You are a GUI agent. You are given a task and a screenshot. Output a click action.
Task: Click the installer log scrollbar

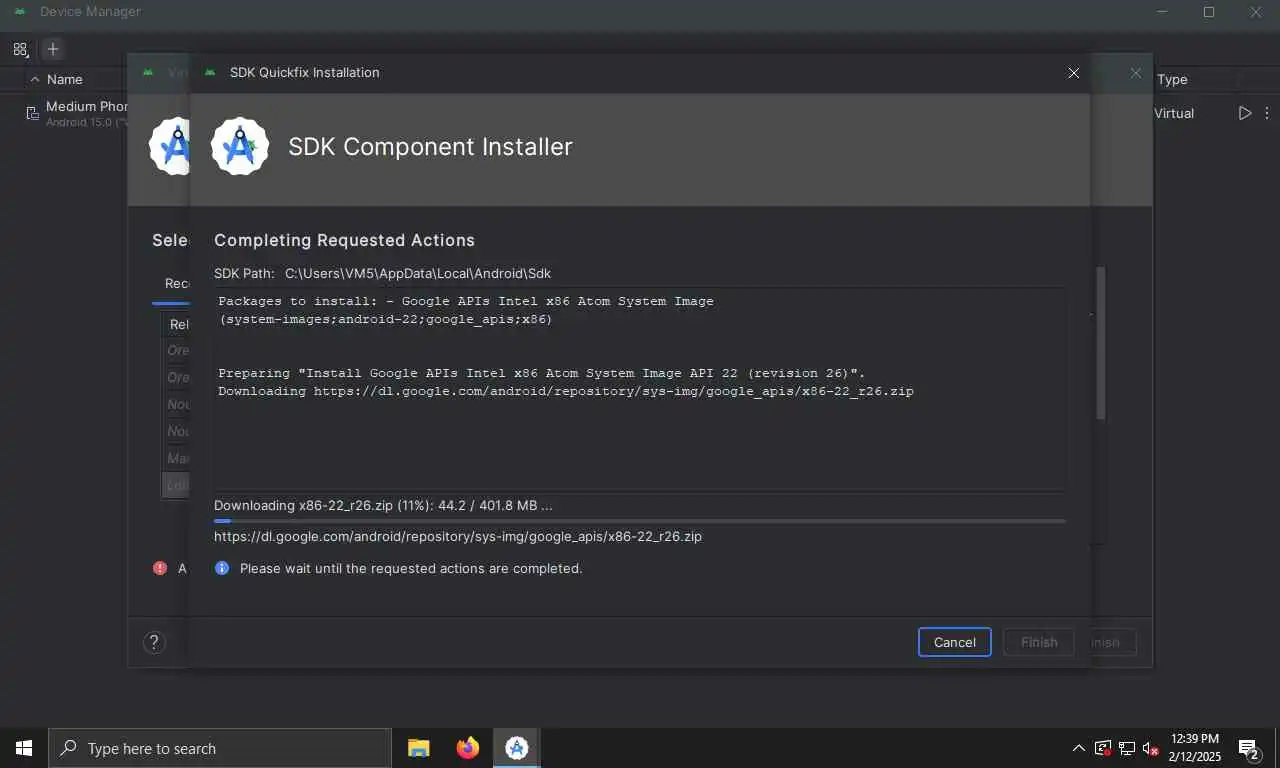click(1101, 343)
